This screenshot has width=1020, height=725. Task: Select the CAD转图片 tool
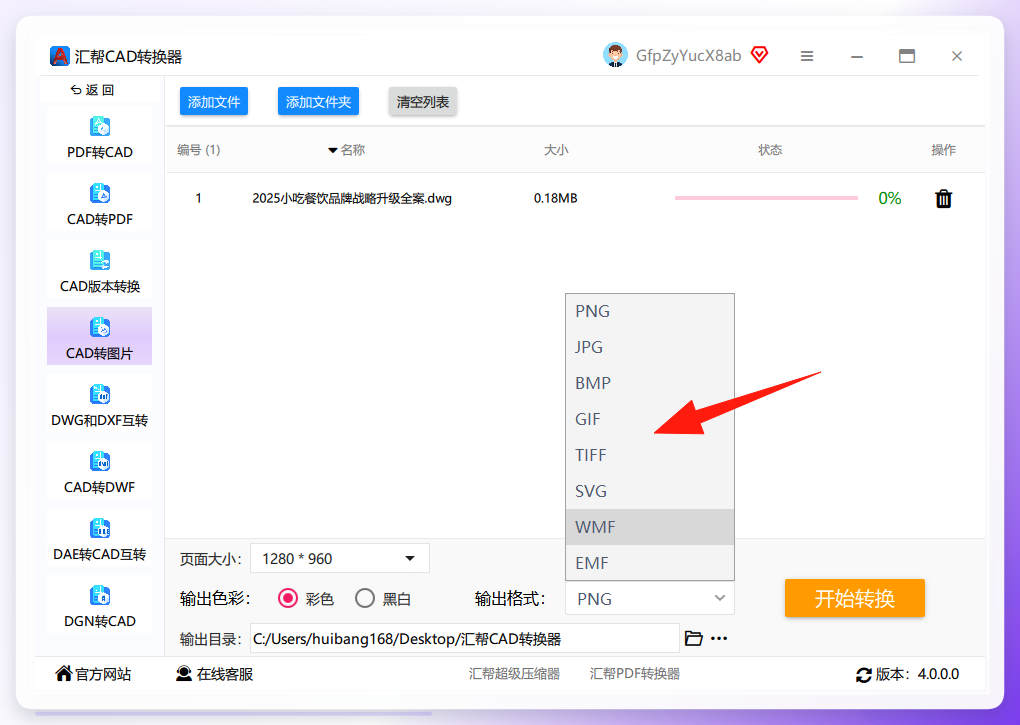(x=100, y=338)
